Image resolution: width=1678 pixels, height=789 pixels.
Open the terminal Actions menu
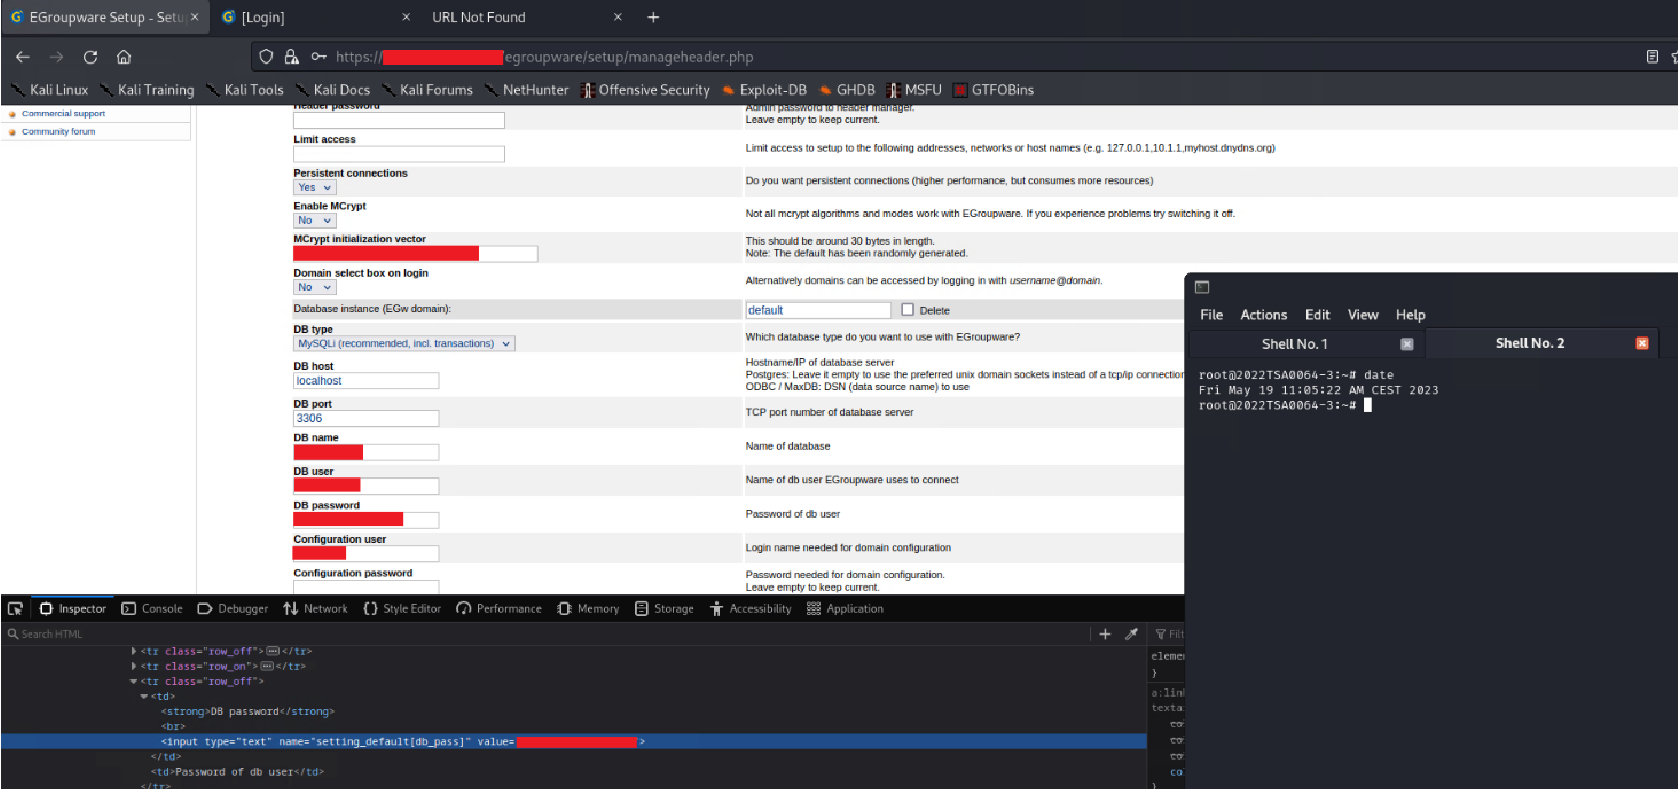pos(1263,314)
